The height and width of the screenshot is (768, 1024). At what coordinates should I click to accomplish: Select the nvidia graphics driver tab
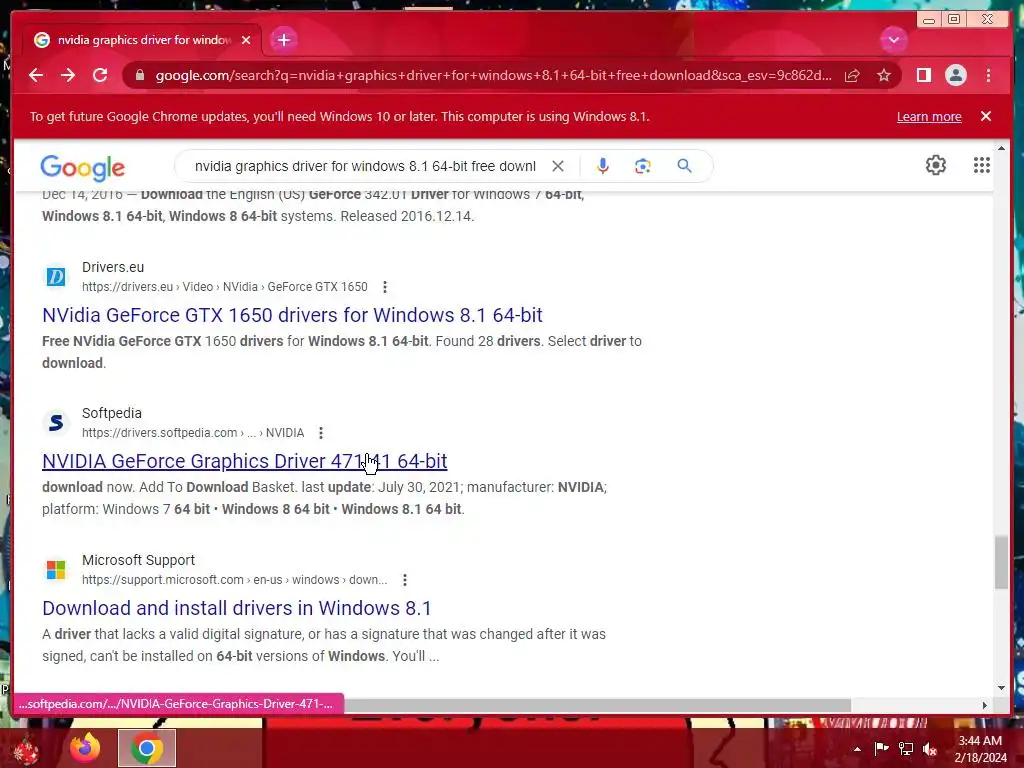(143, 40)
